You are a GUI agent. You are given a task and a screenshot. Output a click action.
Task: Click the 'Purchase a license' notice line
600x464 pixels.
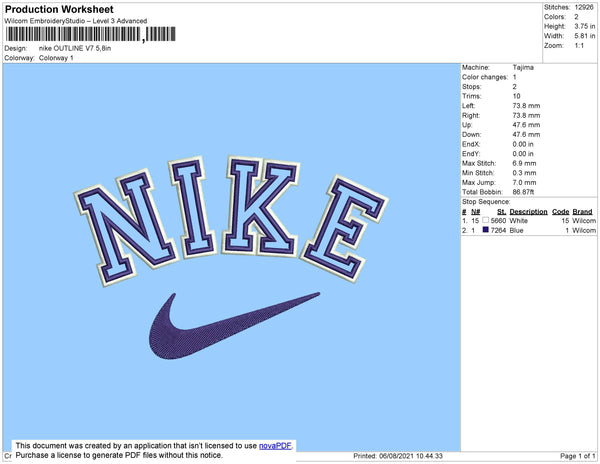point(119,455)
